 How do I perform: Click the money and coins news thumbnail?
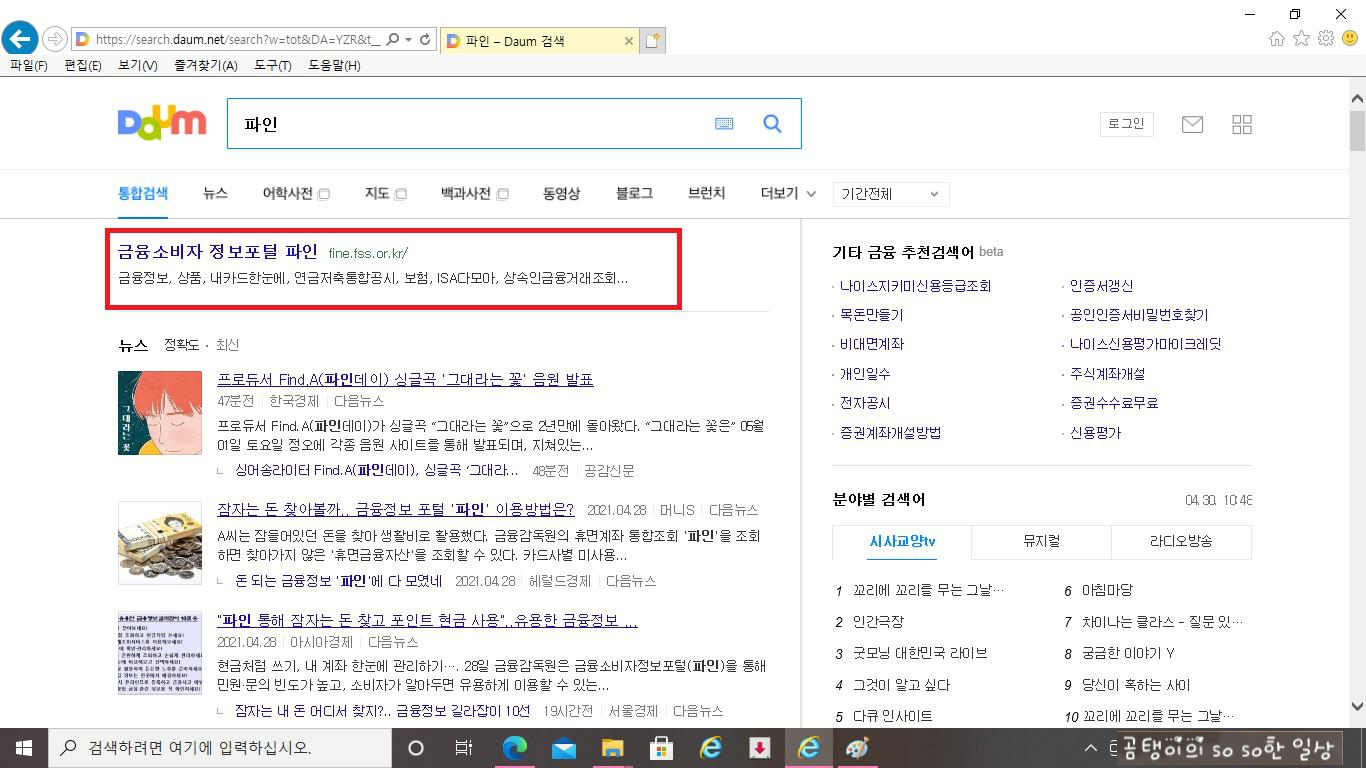[160, 542]
